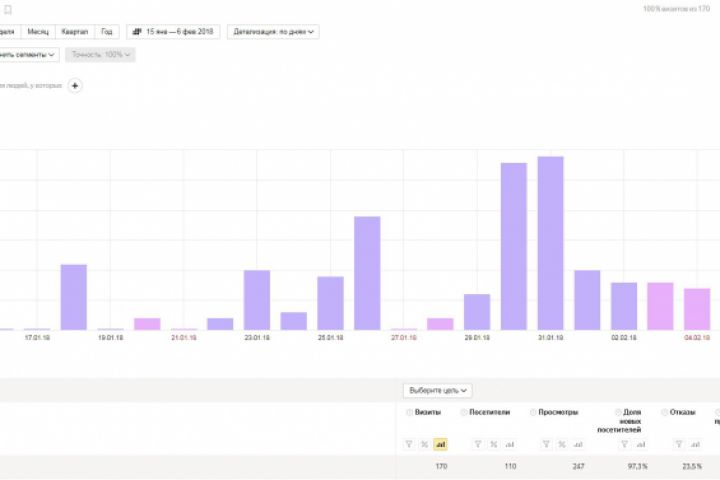The width and height of the screenshot is (720, 480).
Task: Click the 19.01.18 axis date label
Action: tap(110, 338)
